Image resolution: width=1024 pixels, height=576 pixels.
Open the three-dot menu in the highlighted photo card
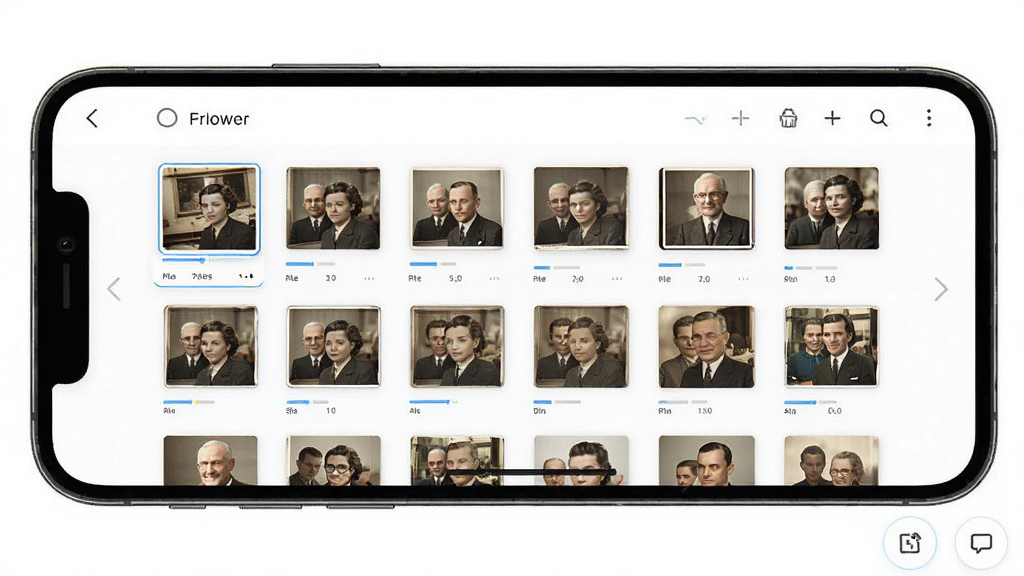246,276
